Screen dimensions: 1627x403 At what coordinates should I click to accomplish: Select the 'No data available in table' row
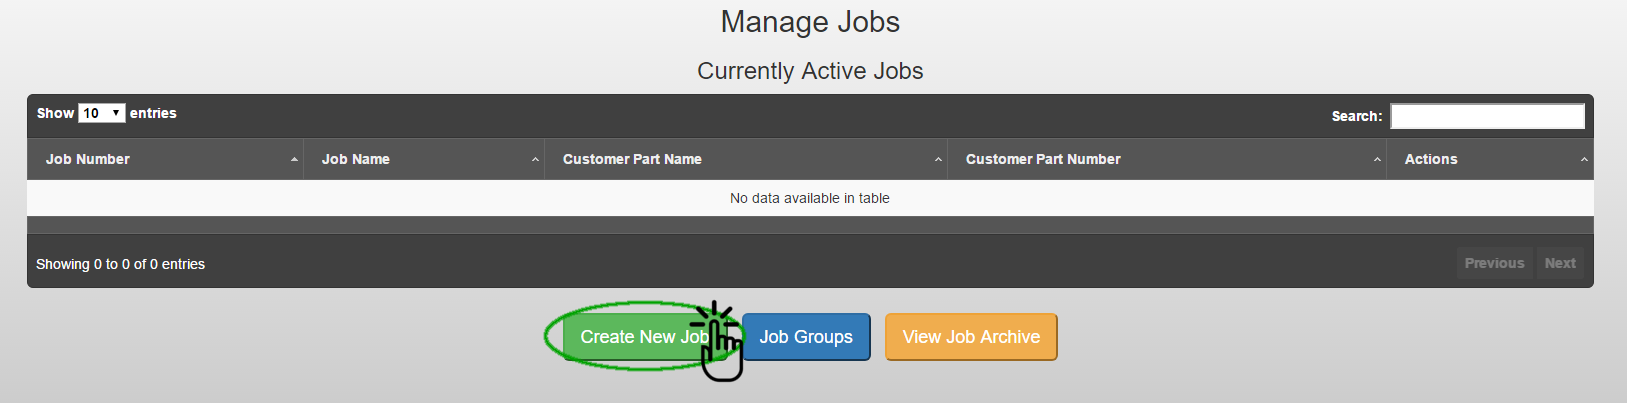coord(810,198)
